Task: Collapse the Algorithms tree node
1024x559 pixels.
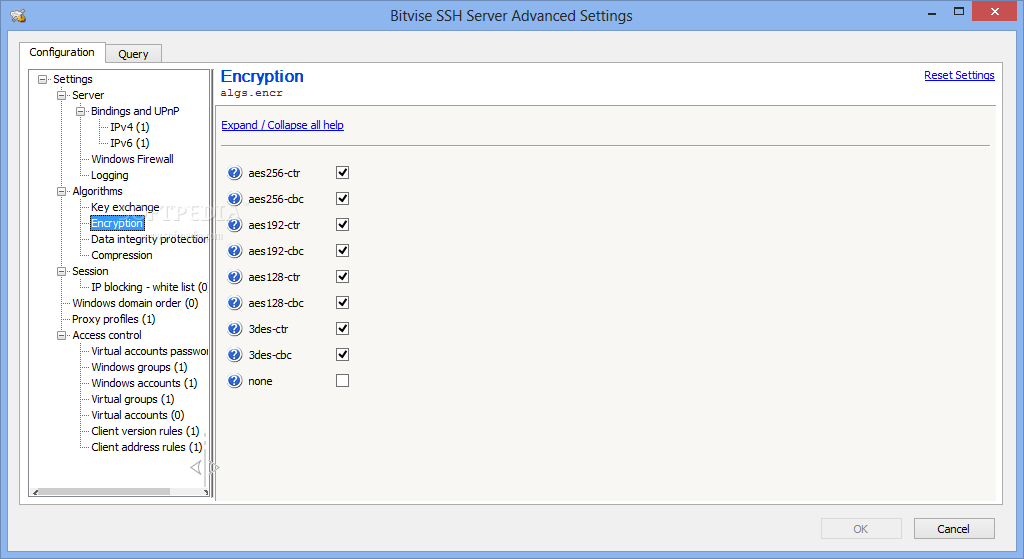Action: (x=61, y=191)
